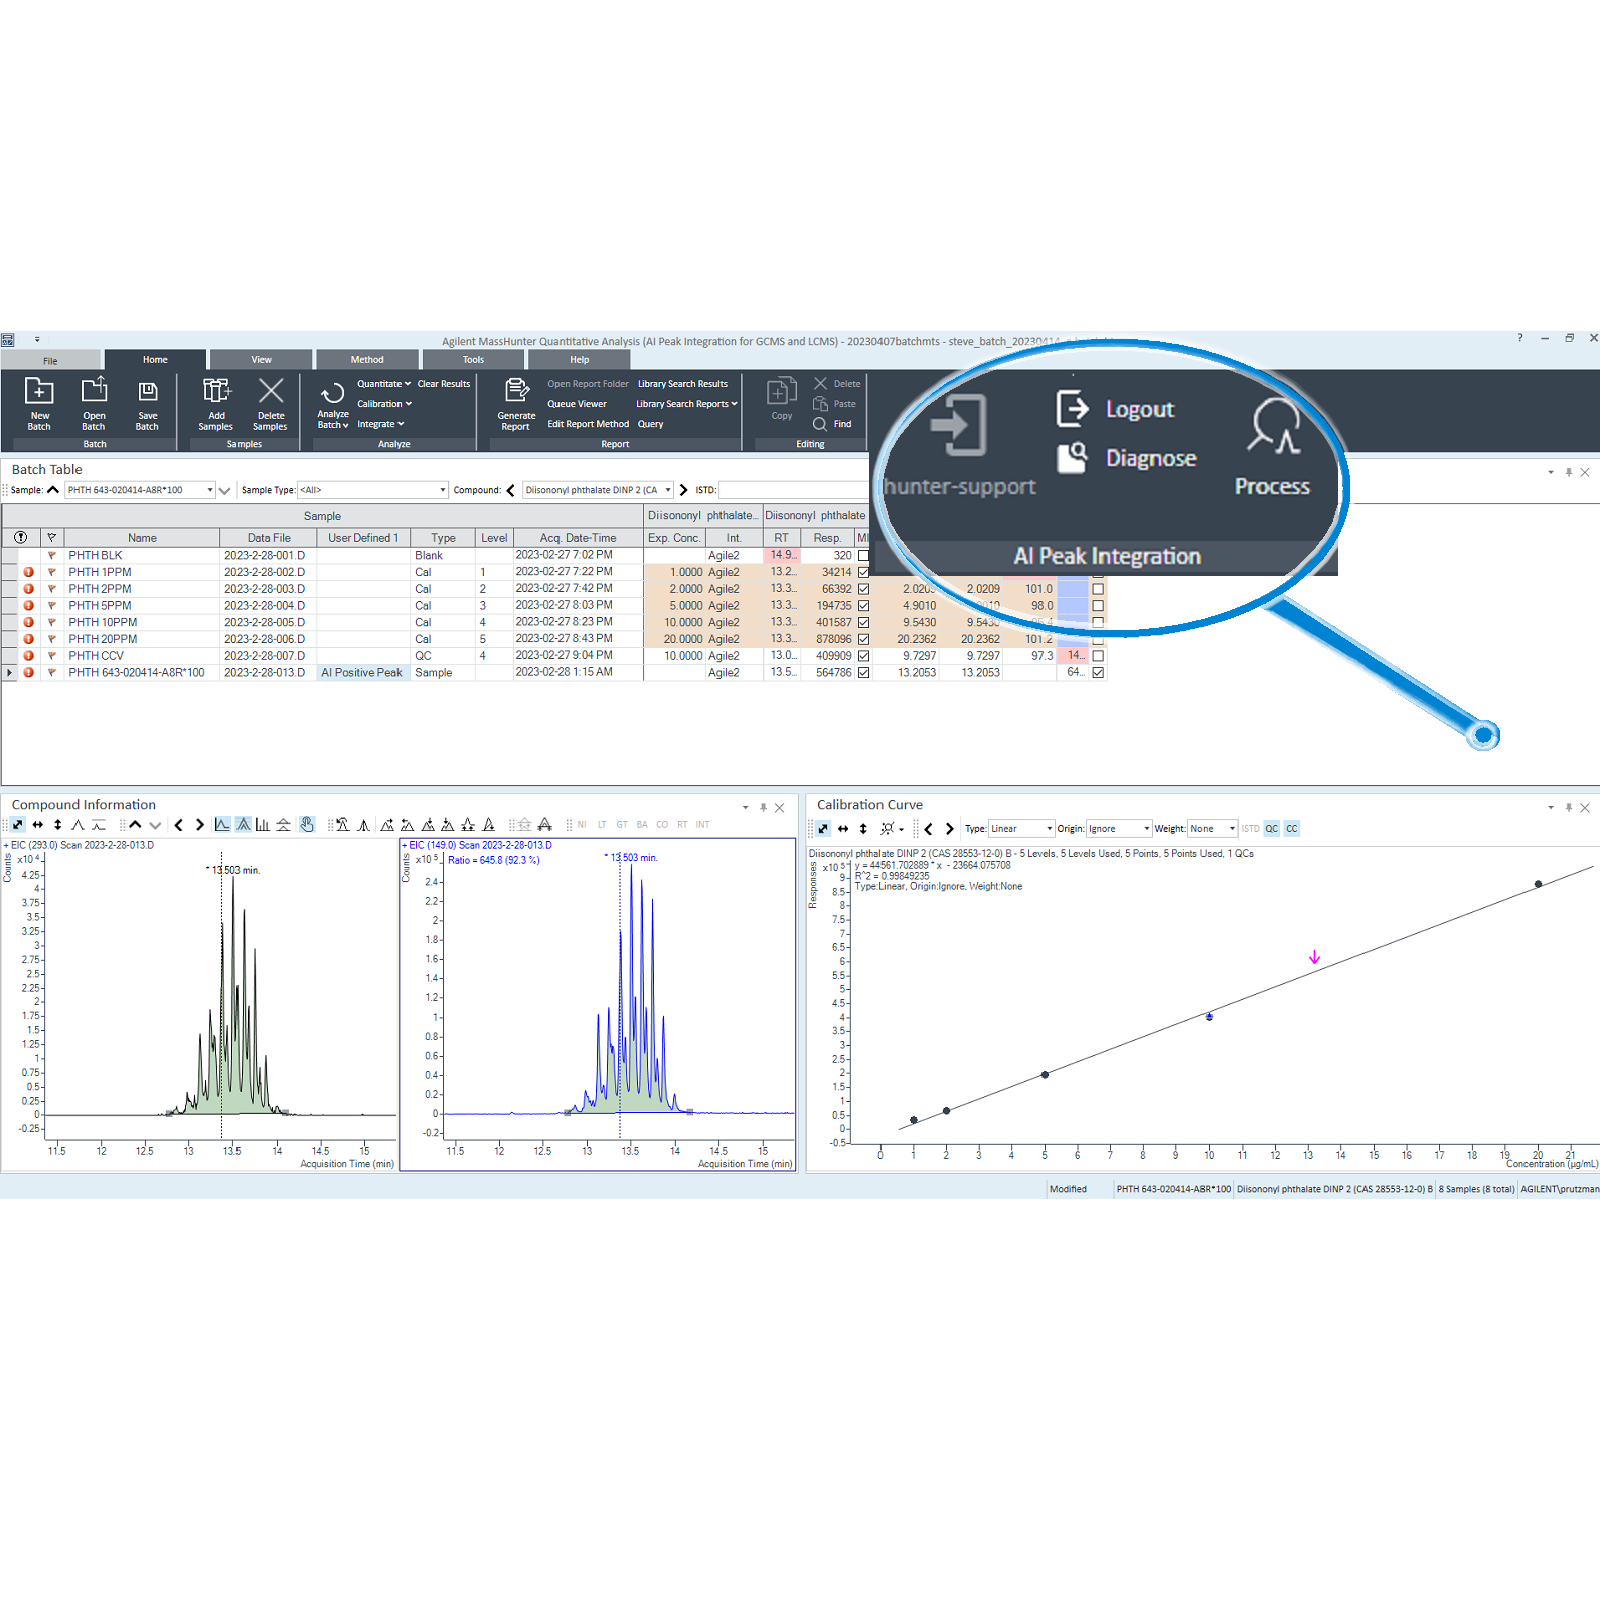Screen dimensions: 1600x1600
Task: Click Edit Report Method
Action: [x=588, y=424]
